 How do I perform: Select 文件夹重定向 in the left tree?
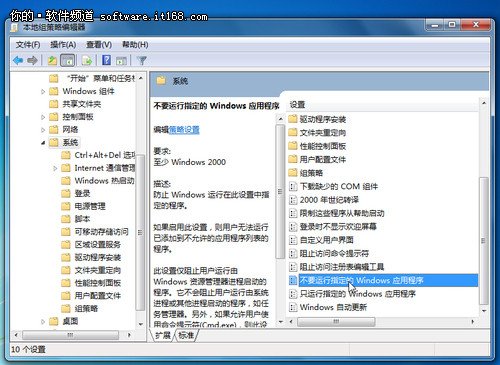[98, 270]
